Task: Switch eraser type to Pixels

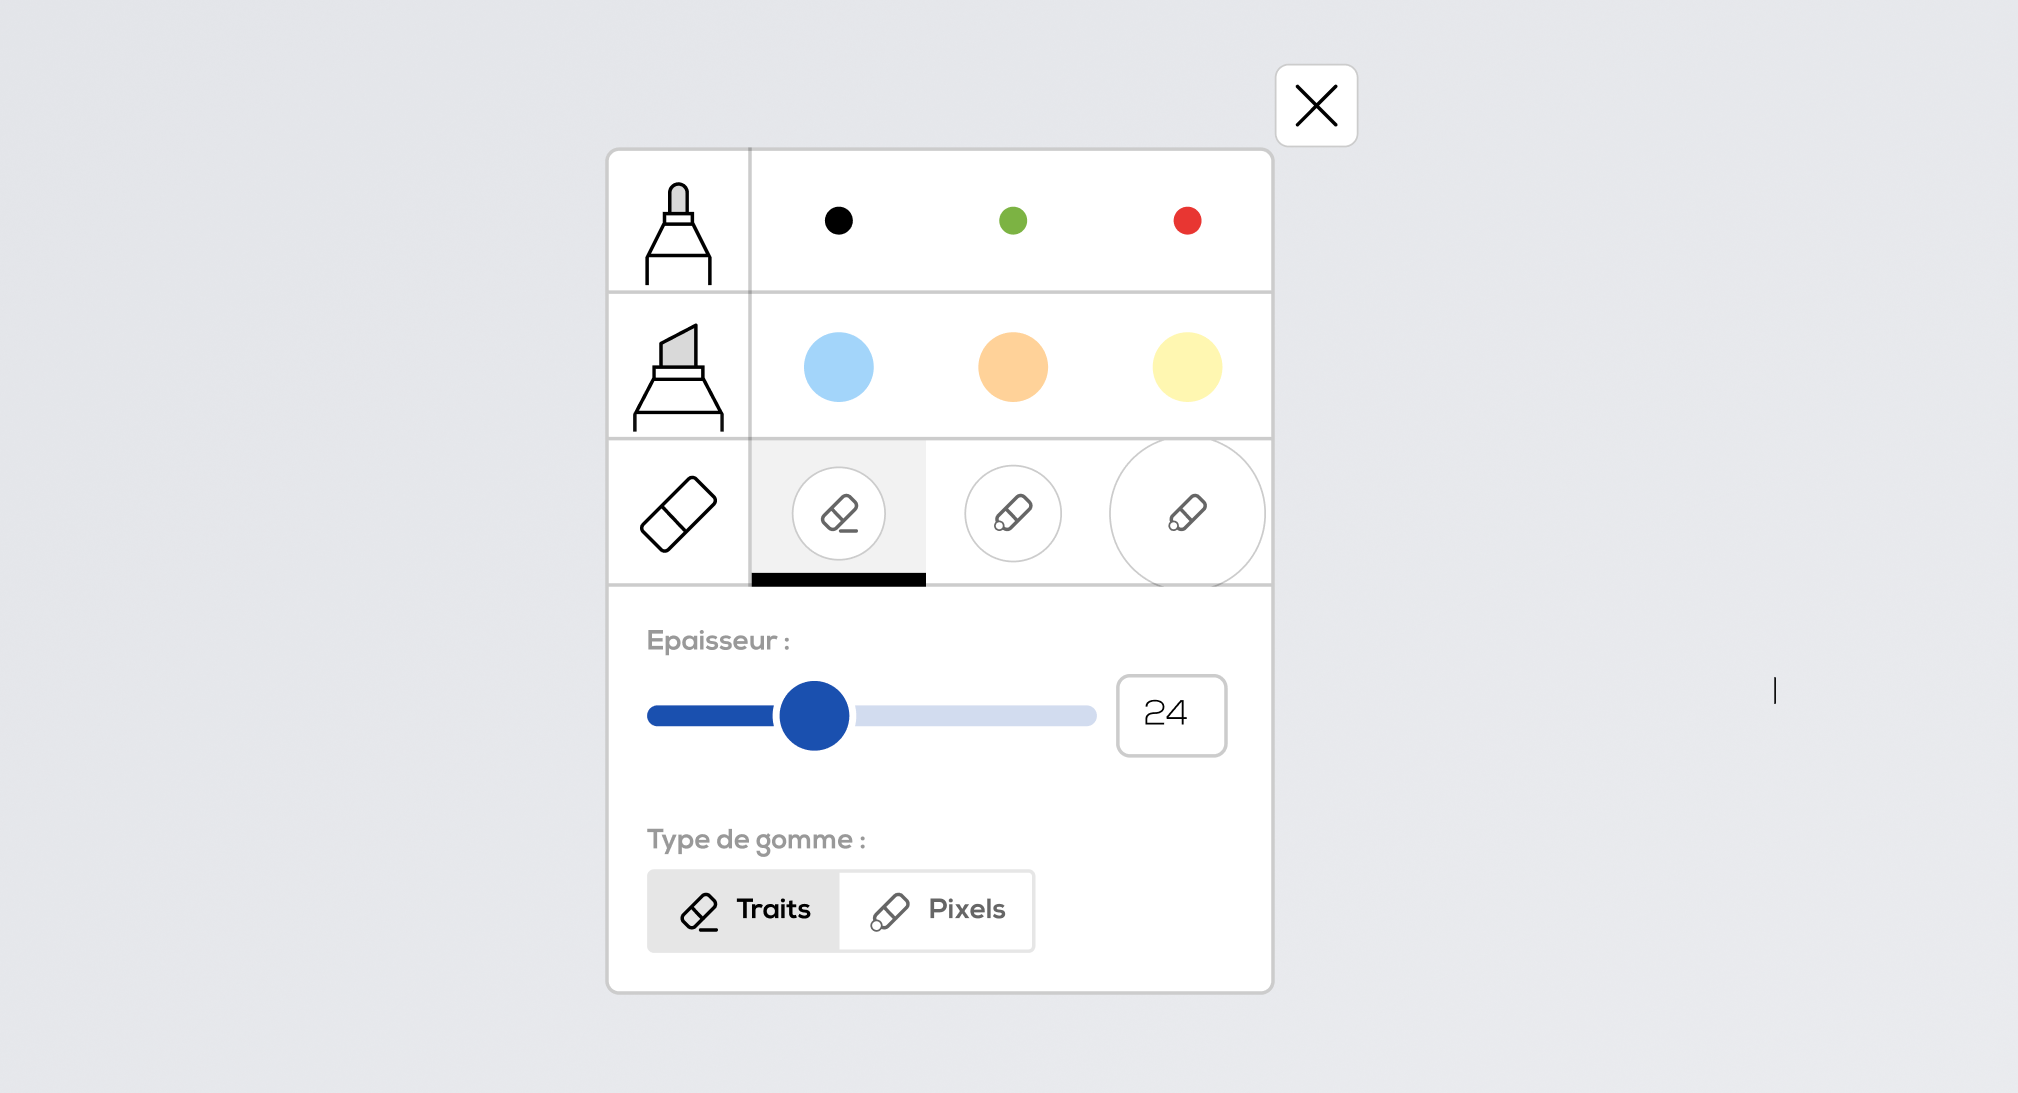Action: (937, 910)
